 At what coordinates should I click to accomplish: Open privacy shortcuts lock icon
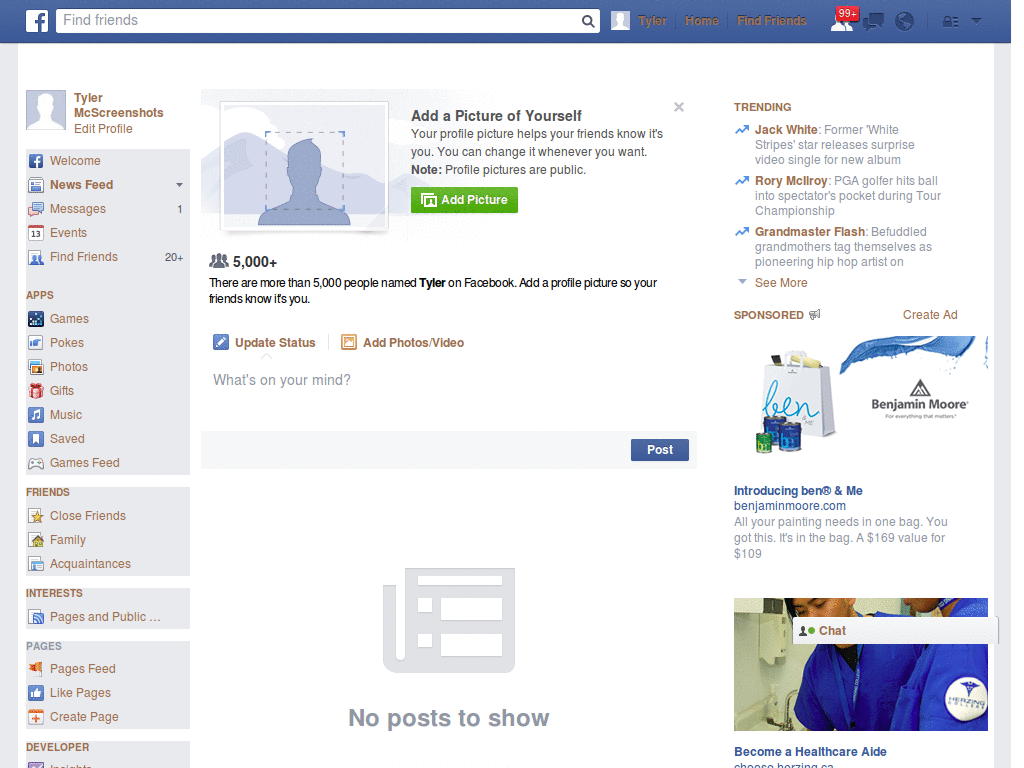pyautogui.click(x=950, y=22)
